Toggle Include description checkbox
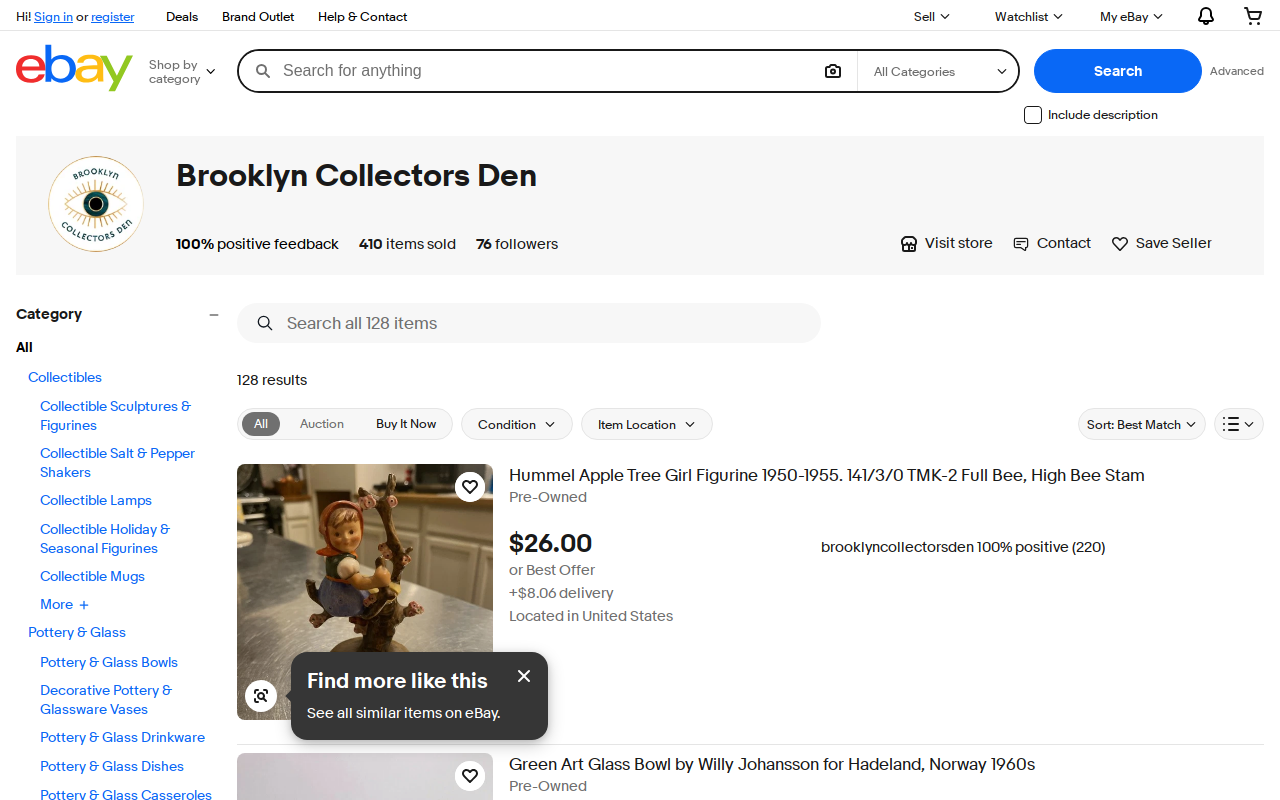 1033,115
